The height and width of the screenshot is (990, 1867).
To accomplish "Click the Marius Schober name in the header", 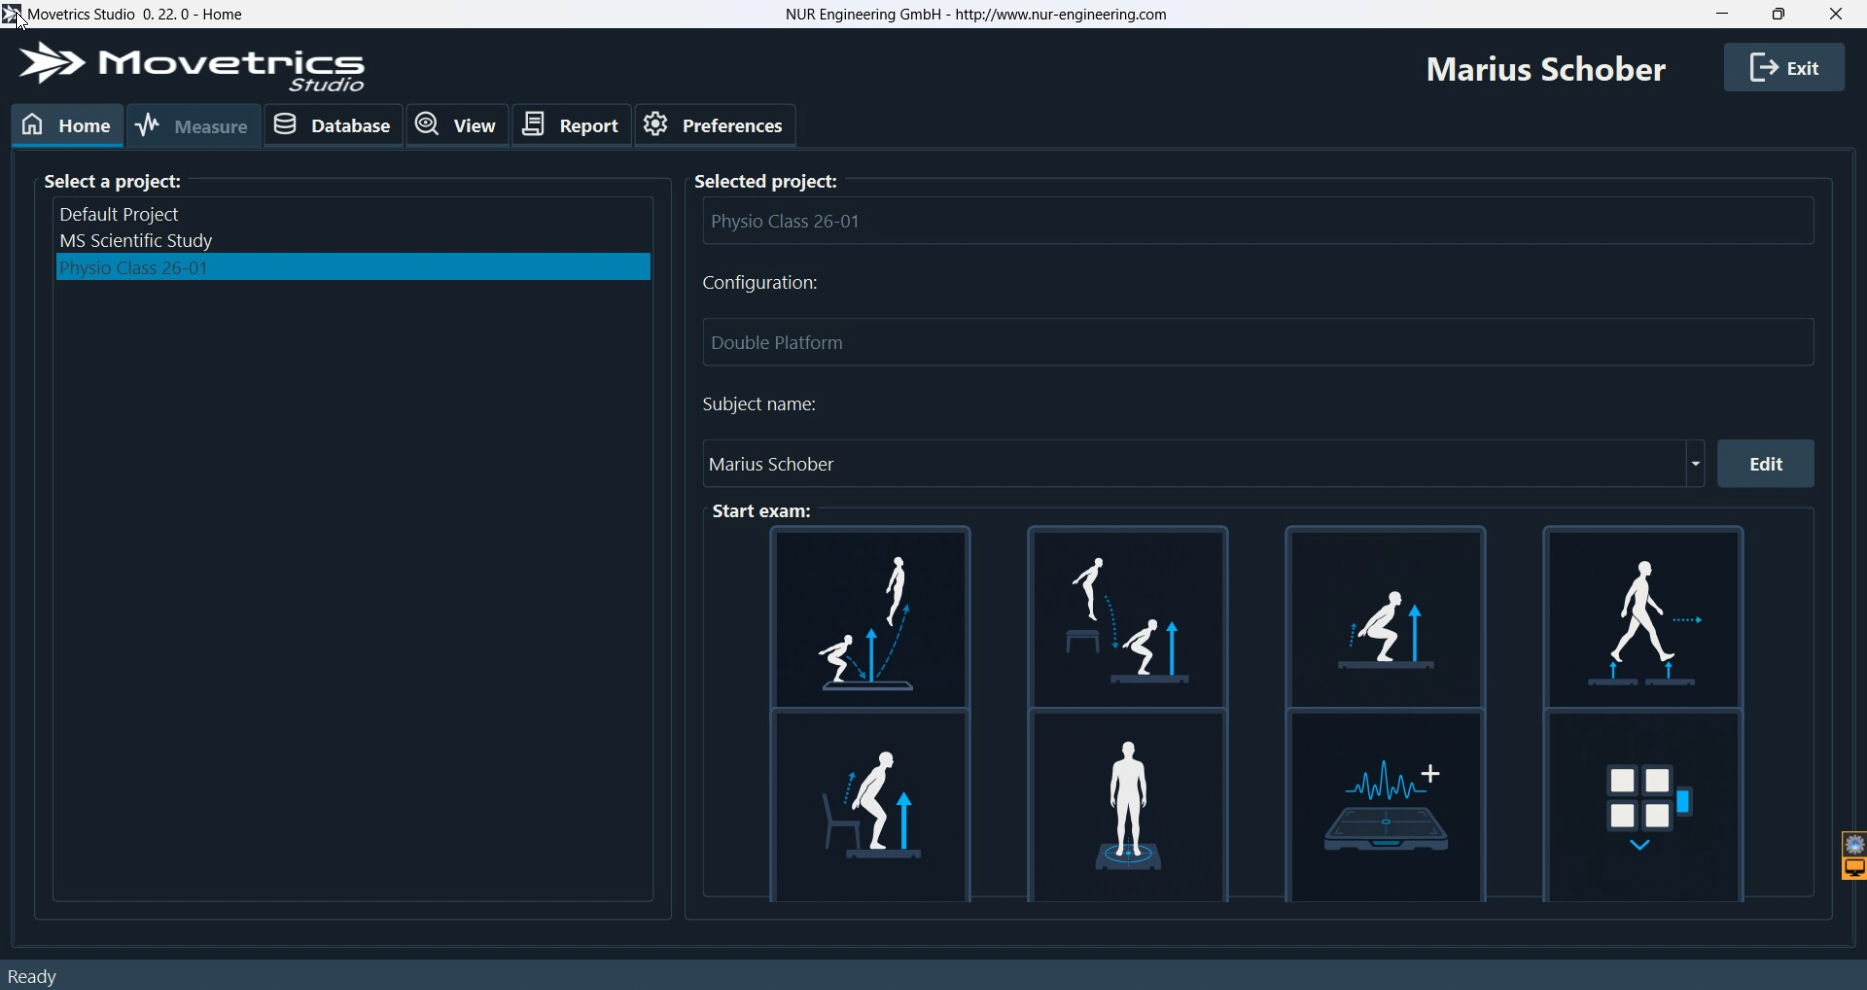I will pos(1546,69).
